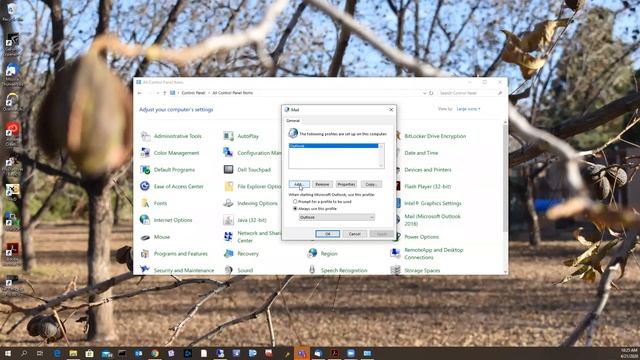
Task: Open Microsoft Store from the taskbar
Action: coord(89,353)
